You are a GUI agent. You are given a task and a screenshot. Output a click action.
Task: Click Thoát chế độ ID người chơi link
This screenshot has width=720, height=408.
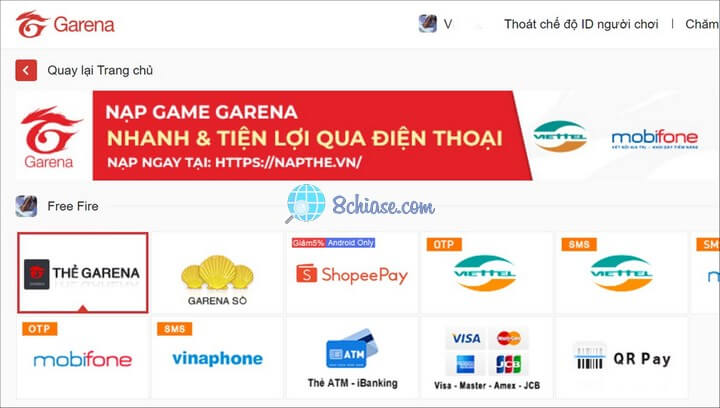coord(581,24)
